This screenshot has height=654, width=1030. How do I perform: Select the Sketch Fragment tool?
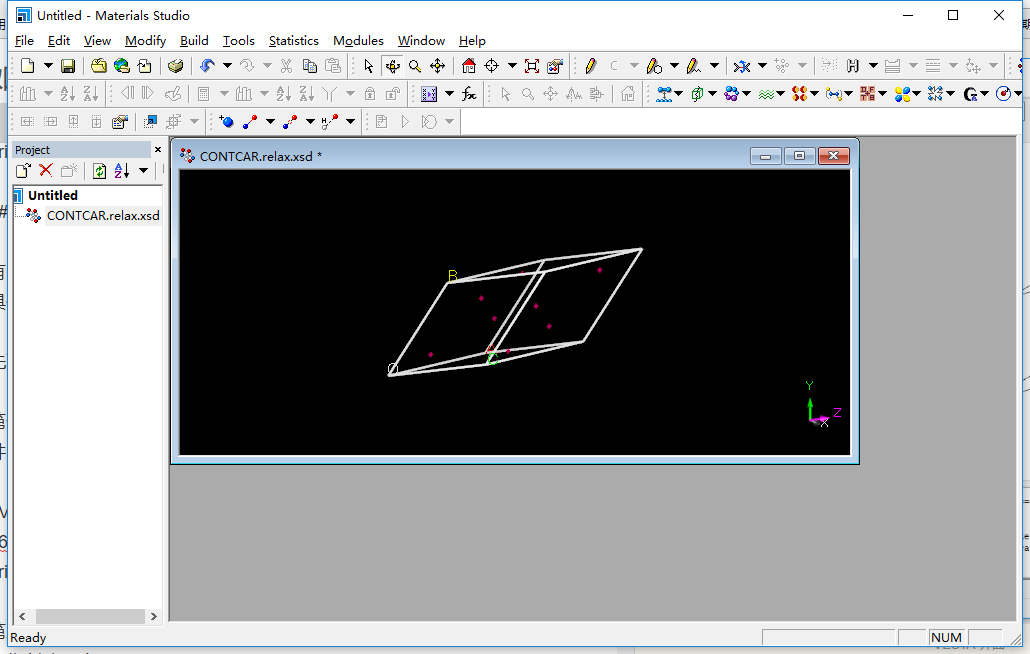coord(694,66)
